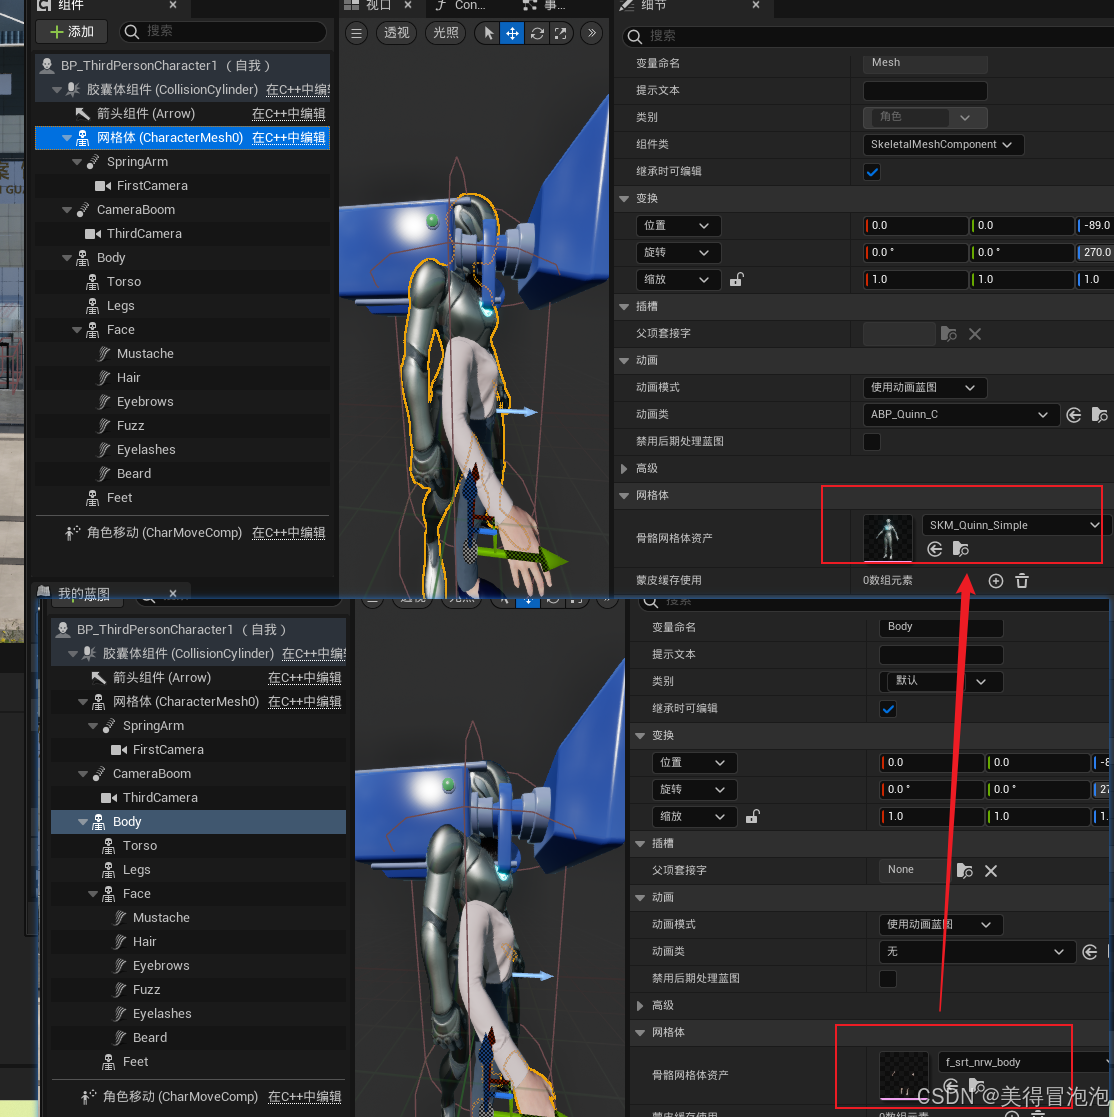Click the SKM_Quinn_Simple mesh thumbnail
The width and height of the screenshot is (1114, 1117).
887,538
